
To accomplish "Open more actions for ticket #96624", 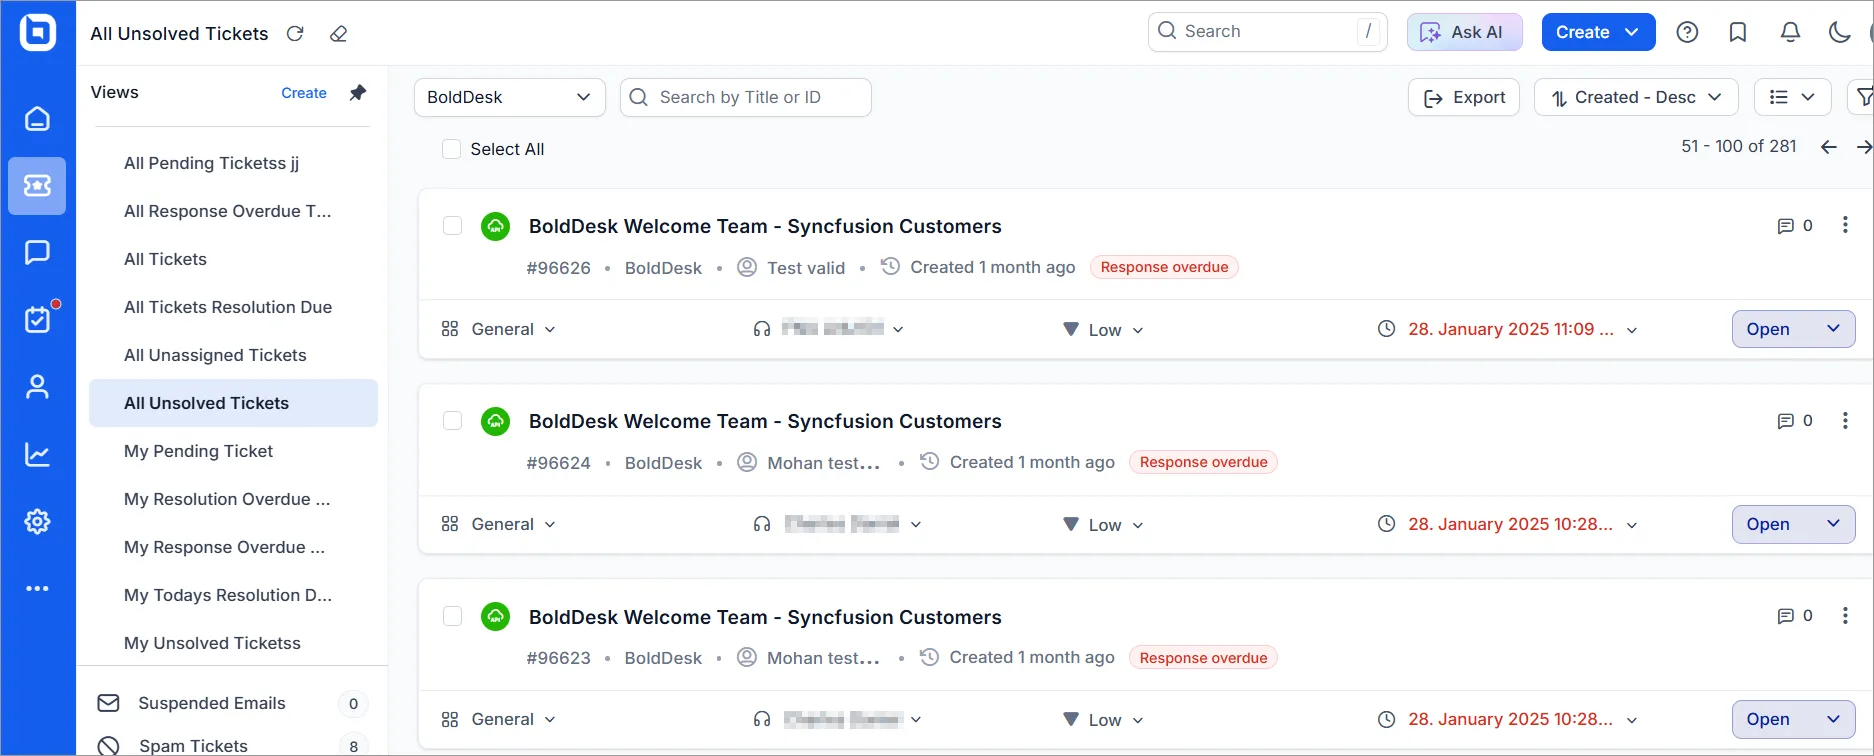I will point(1845,420).
